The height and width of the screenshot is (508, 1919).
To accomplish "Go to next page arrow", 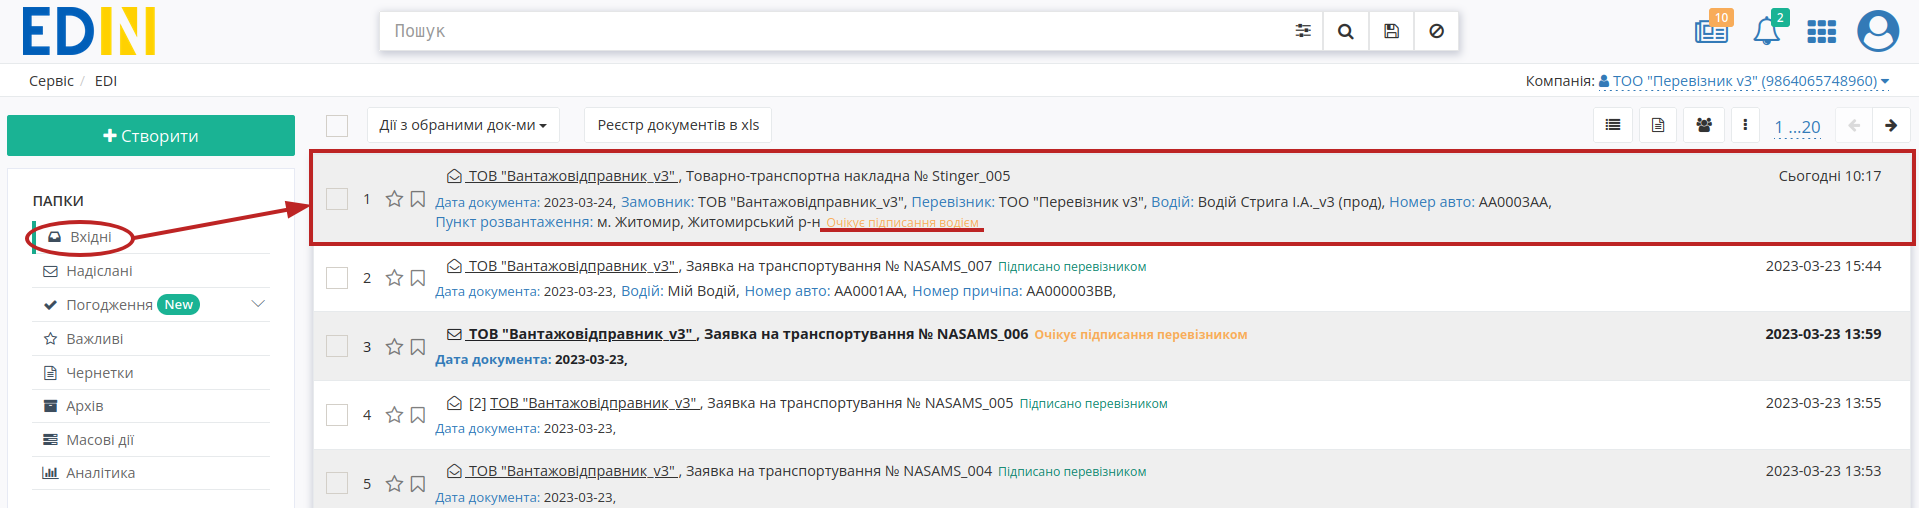I will click(x=1890, y=125).
